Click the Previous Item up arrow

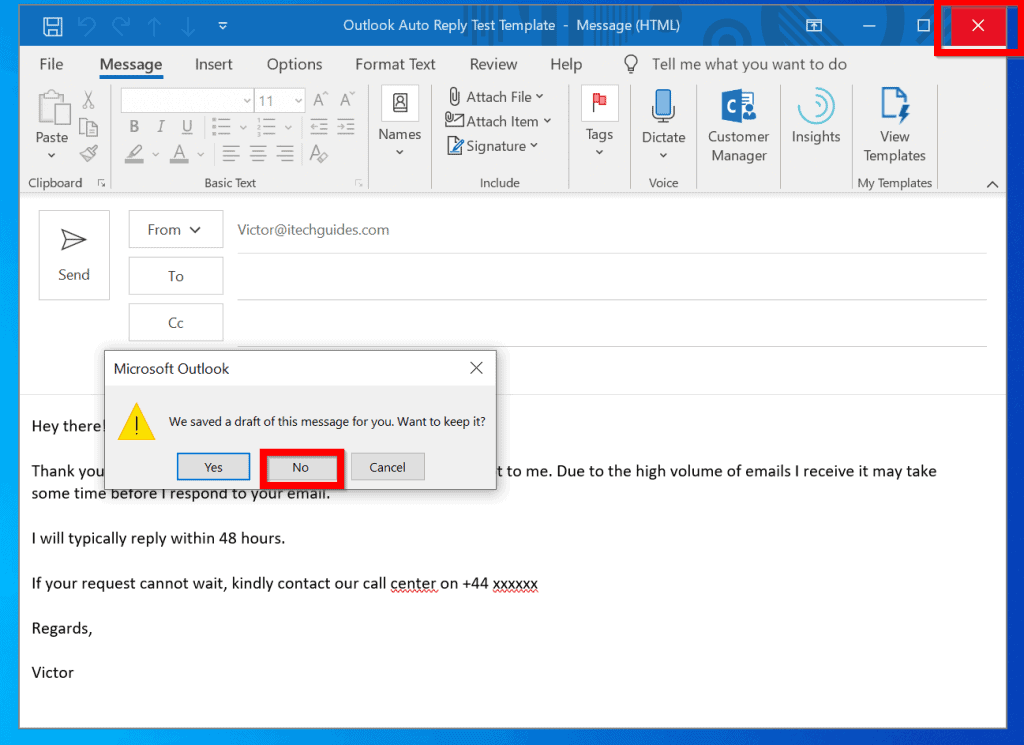[x=155, y=26]
